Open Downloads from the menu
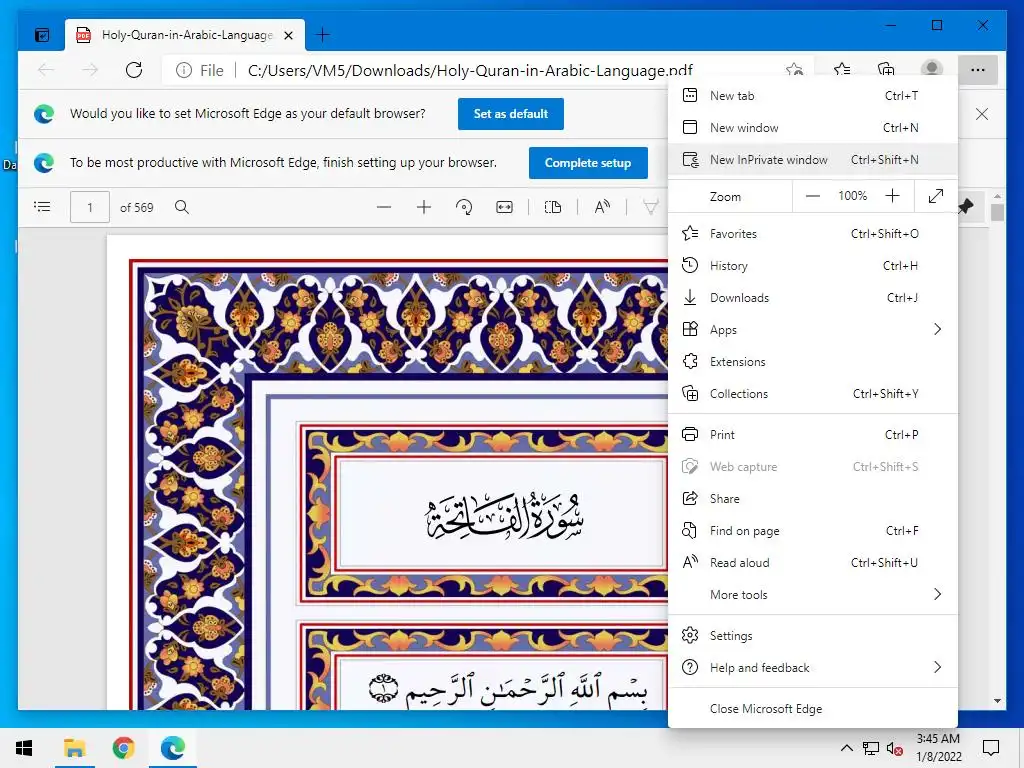 point(812,298)
